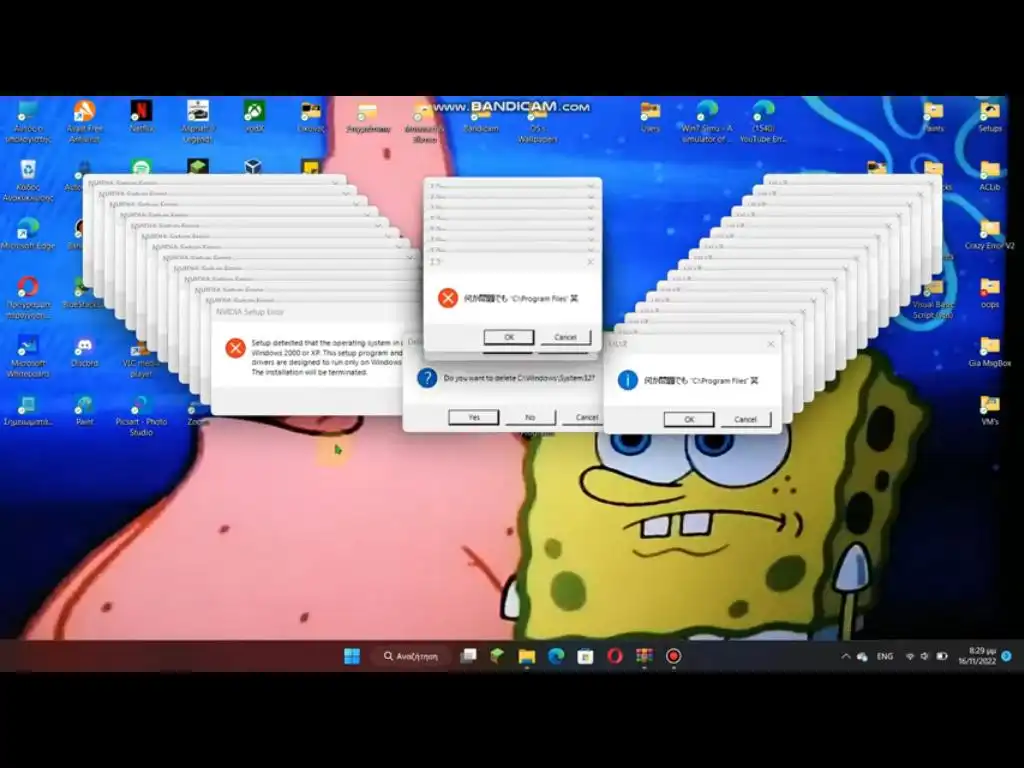Open the YouTube Err... Edge shortcut

(763, 121)
